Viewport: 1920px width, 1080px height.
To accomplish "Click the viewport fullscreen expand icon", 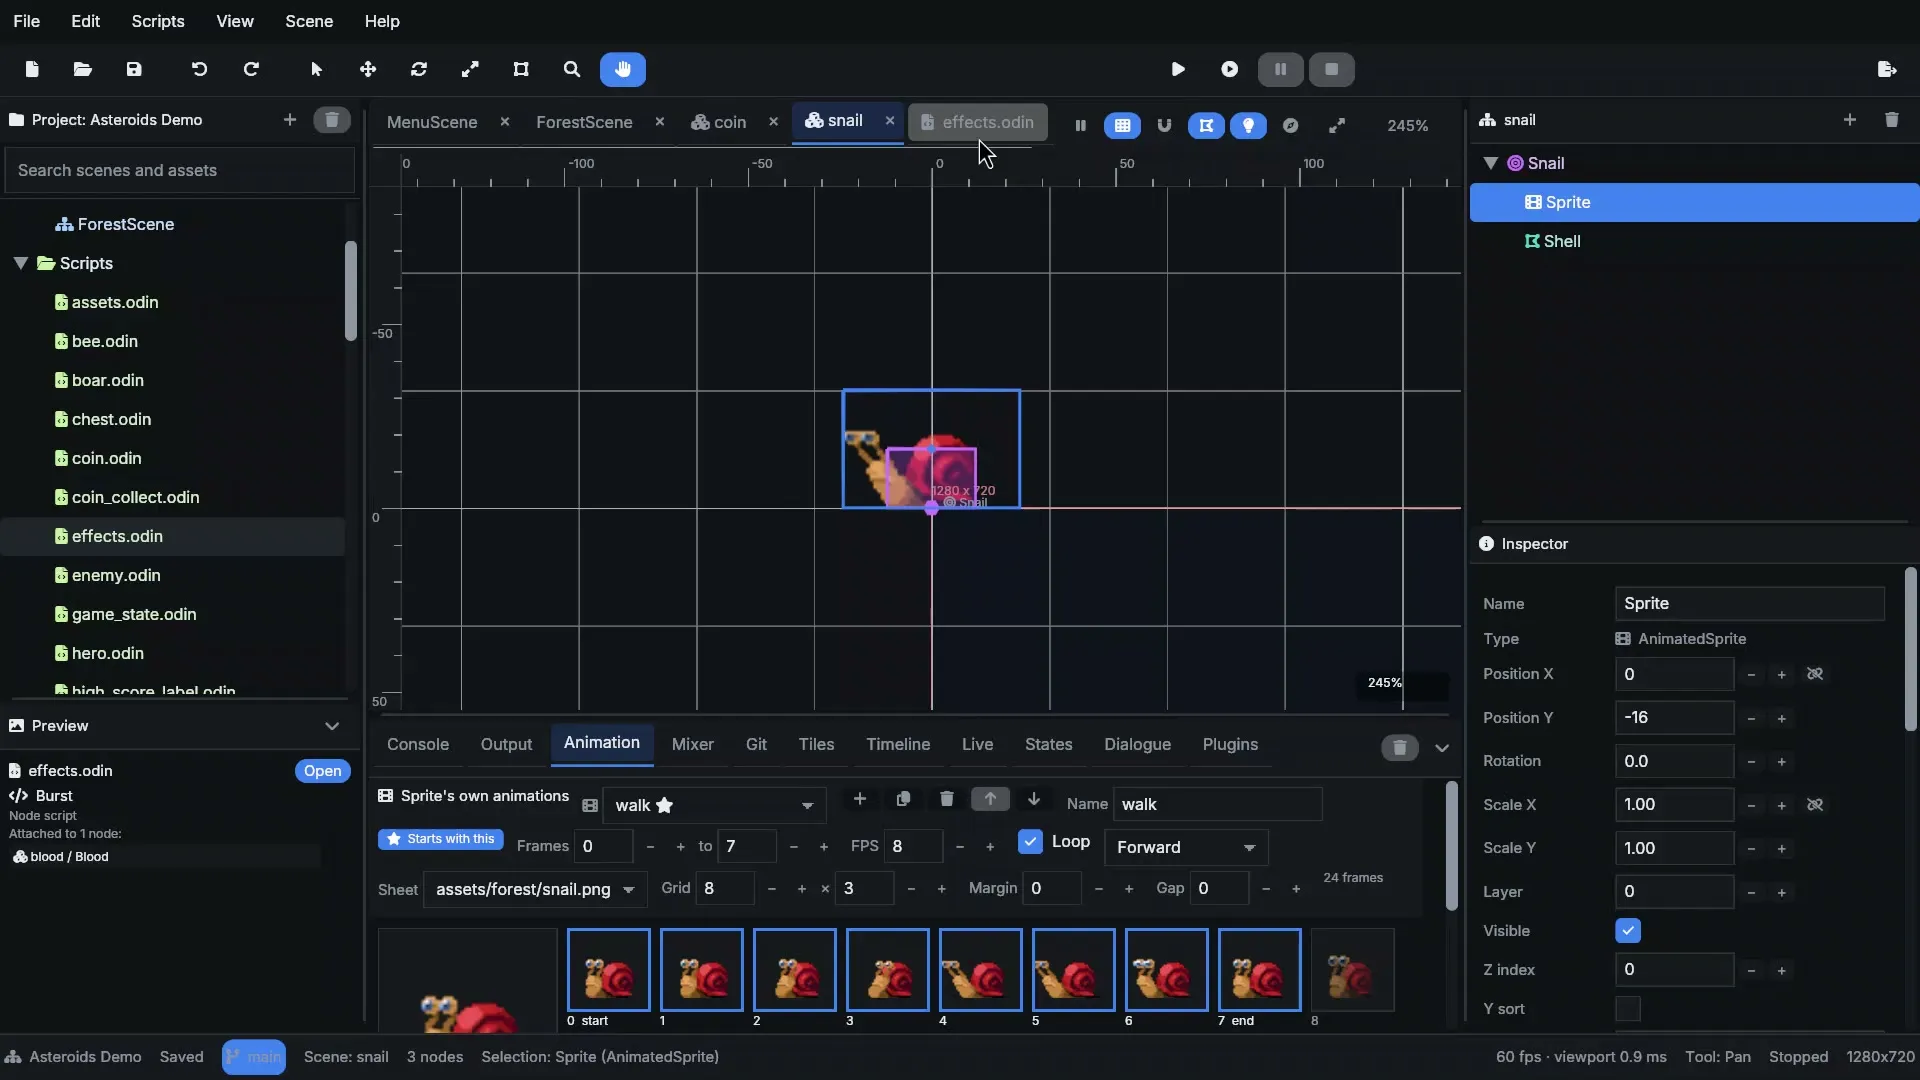I will [x=1337, y=125].
